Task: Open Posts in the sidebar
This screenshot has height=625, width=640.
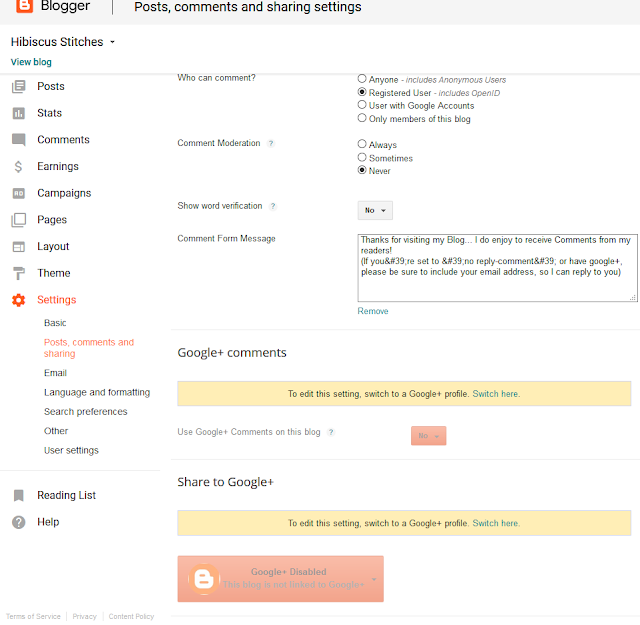Action: click(51, 87)
